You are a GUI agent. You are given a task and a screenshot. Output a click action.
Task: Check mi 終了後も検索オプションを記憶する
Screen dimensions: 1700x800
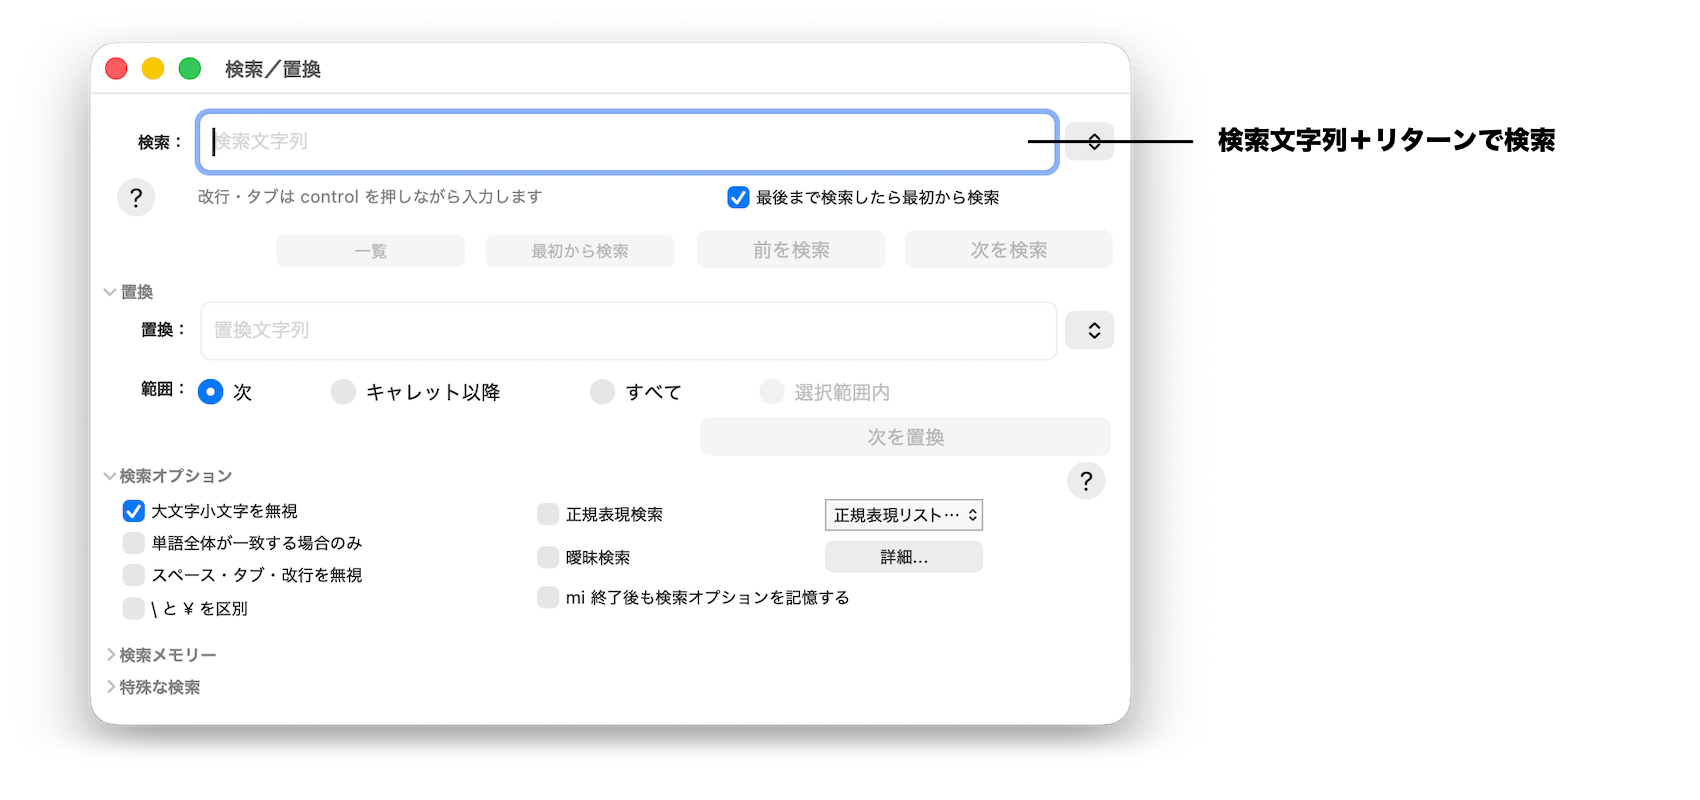click(548, 597)
